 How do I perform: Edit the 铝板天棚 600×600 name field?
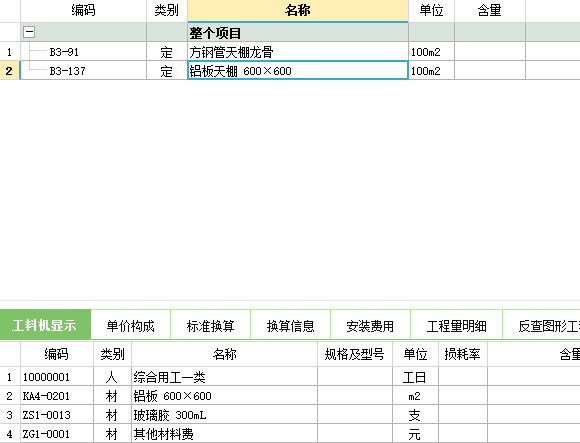[x=298, y=70]
